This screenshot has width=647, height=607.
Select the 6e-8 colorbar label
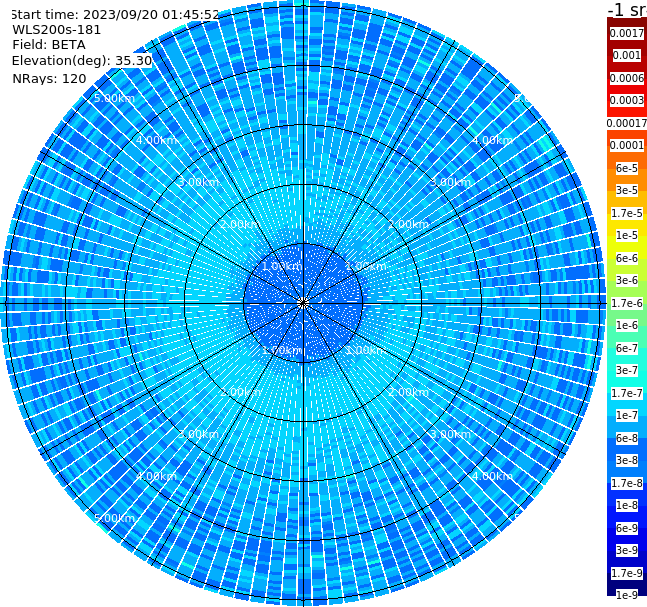(x=627, y=438)
